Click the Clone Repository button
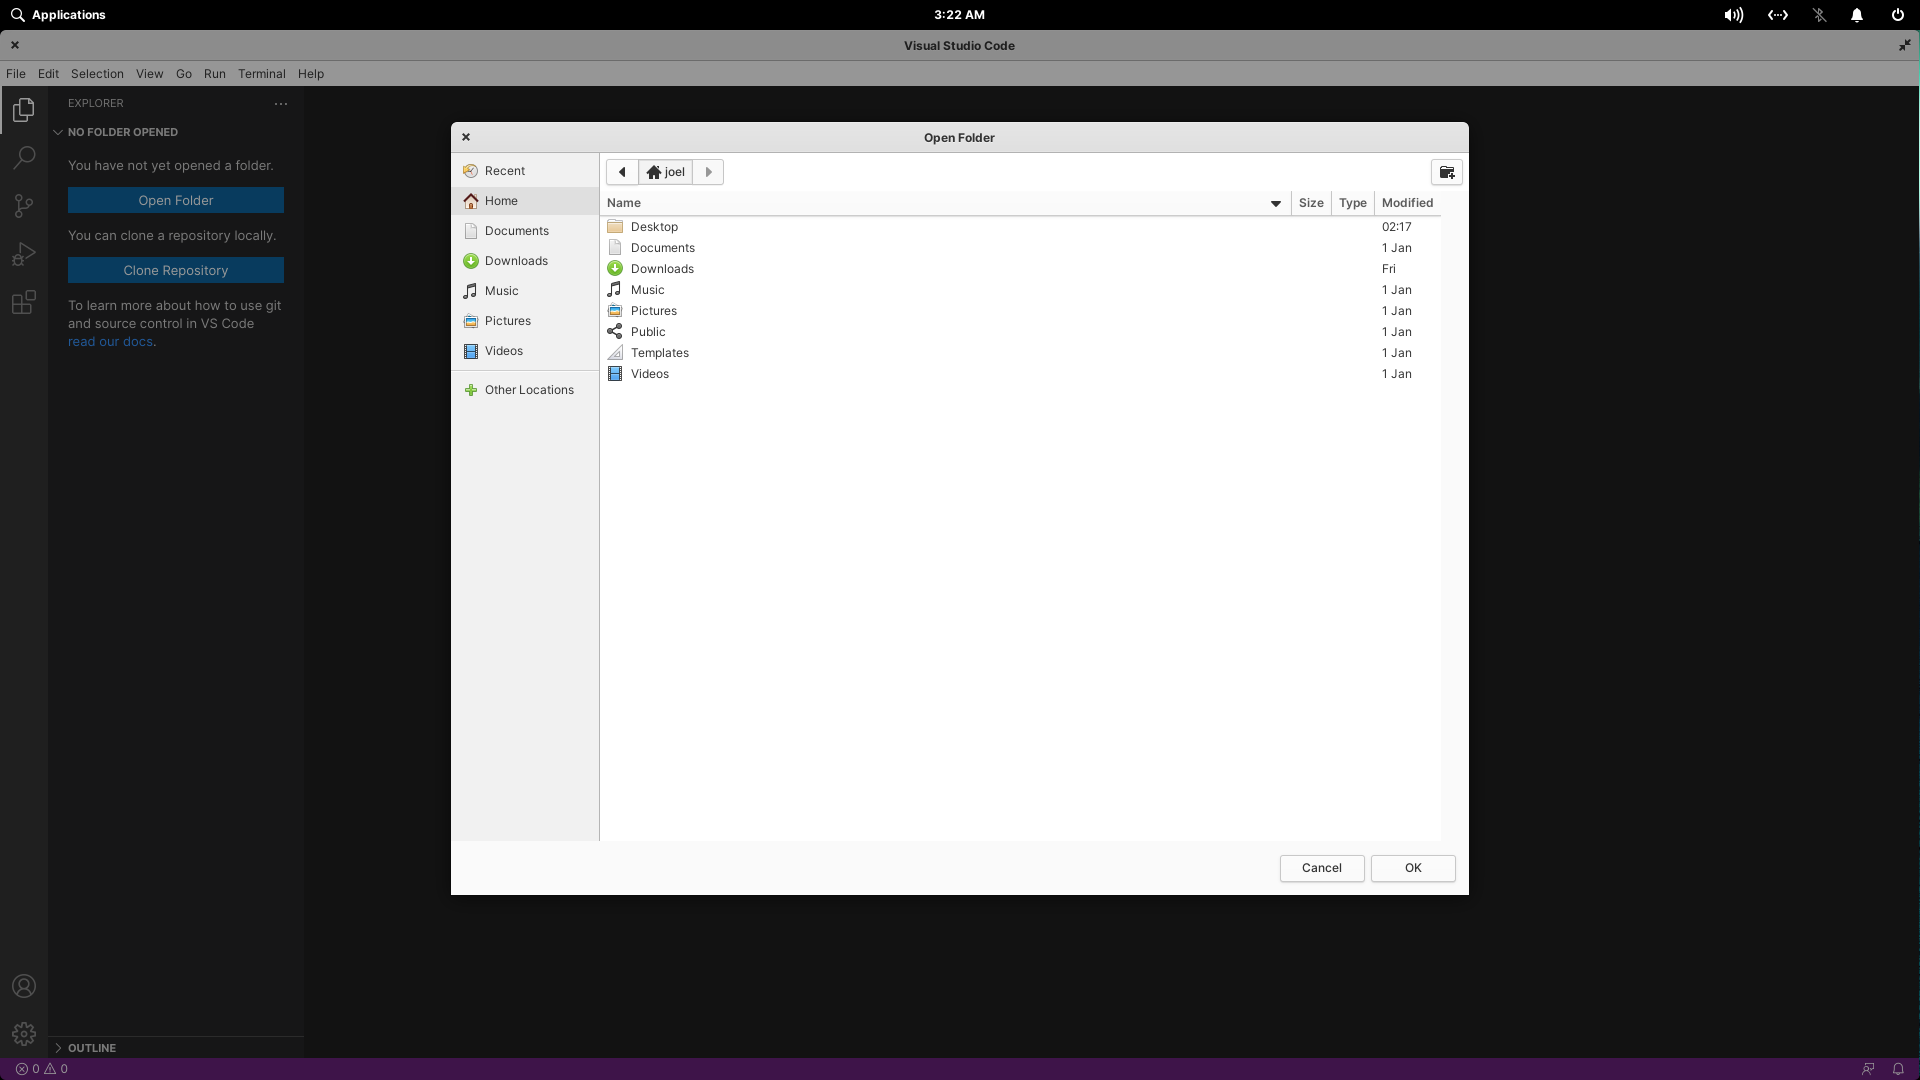Viewport: 1920px width, 1080px height. (x=175, y=270)
